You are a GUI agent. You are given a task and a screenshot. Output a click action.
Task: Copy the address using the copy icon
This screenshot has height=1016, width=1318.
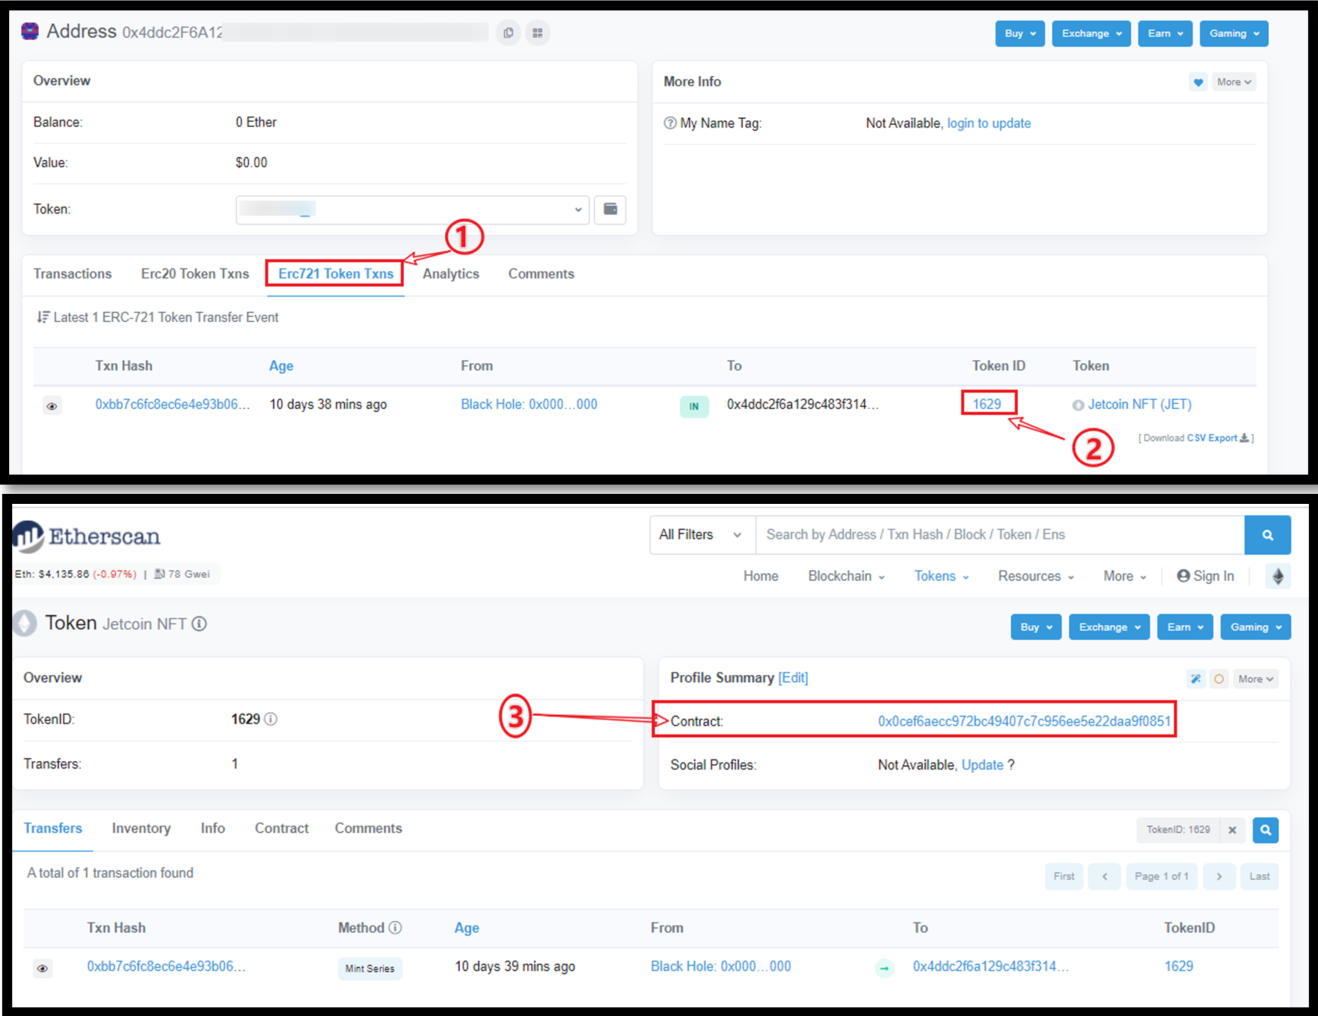point(508,33)
